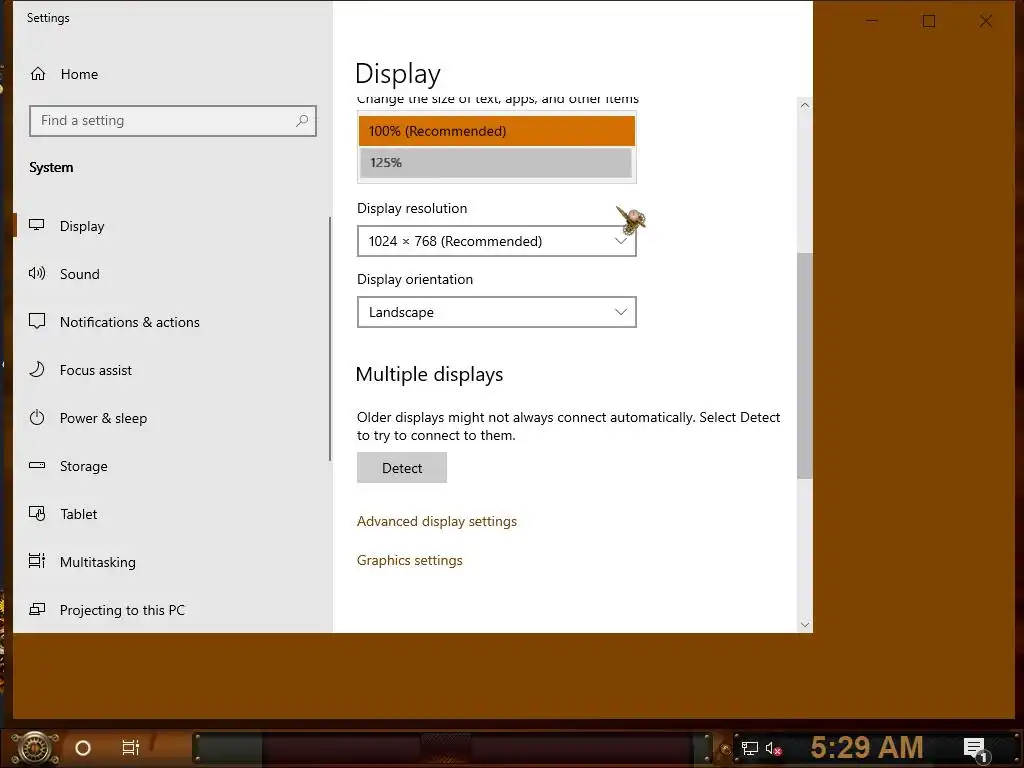Maximize the Settings window
Image resolution: width=1024 pixels, height=768 pixels.
click(x=929, y=22)
